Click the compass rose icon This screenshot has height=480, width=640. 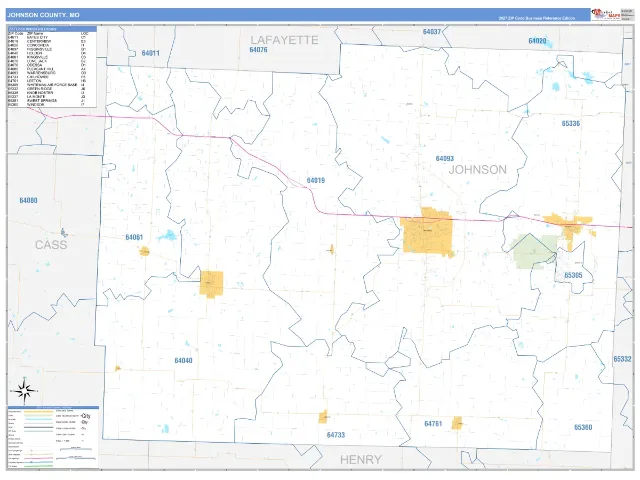click(x=24, y=391)
